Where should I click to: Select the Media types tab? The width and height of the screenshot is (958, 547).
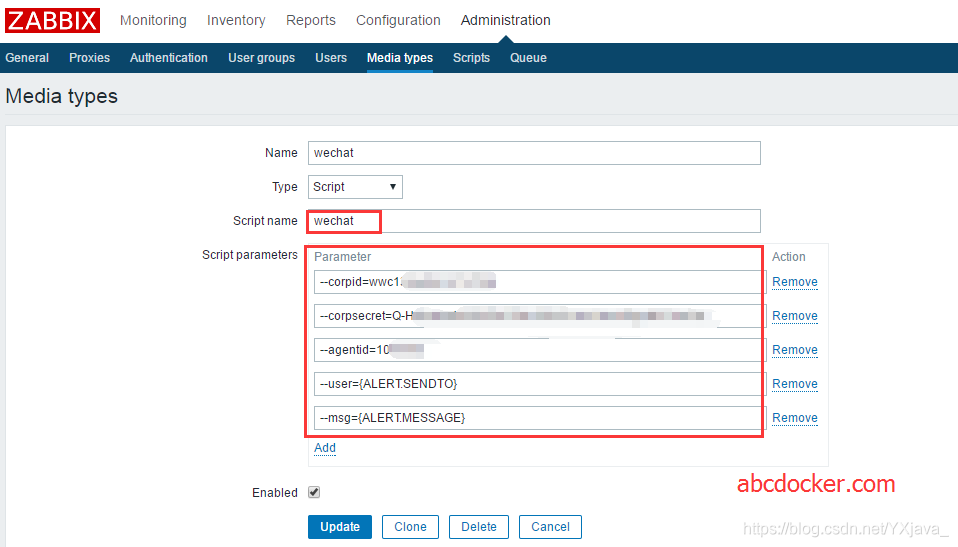[400, 57]
